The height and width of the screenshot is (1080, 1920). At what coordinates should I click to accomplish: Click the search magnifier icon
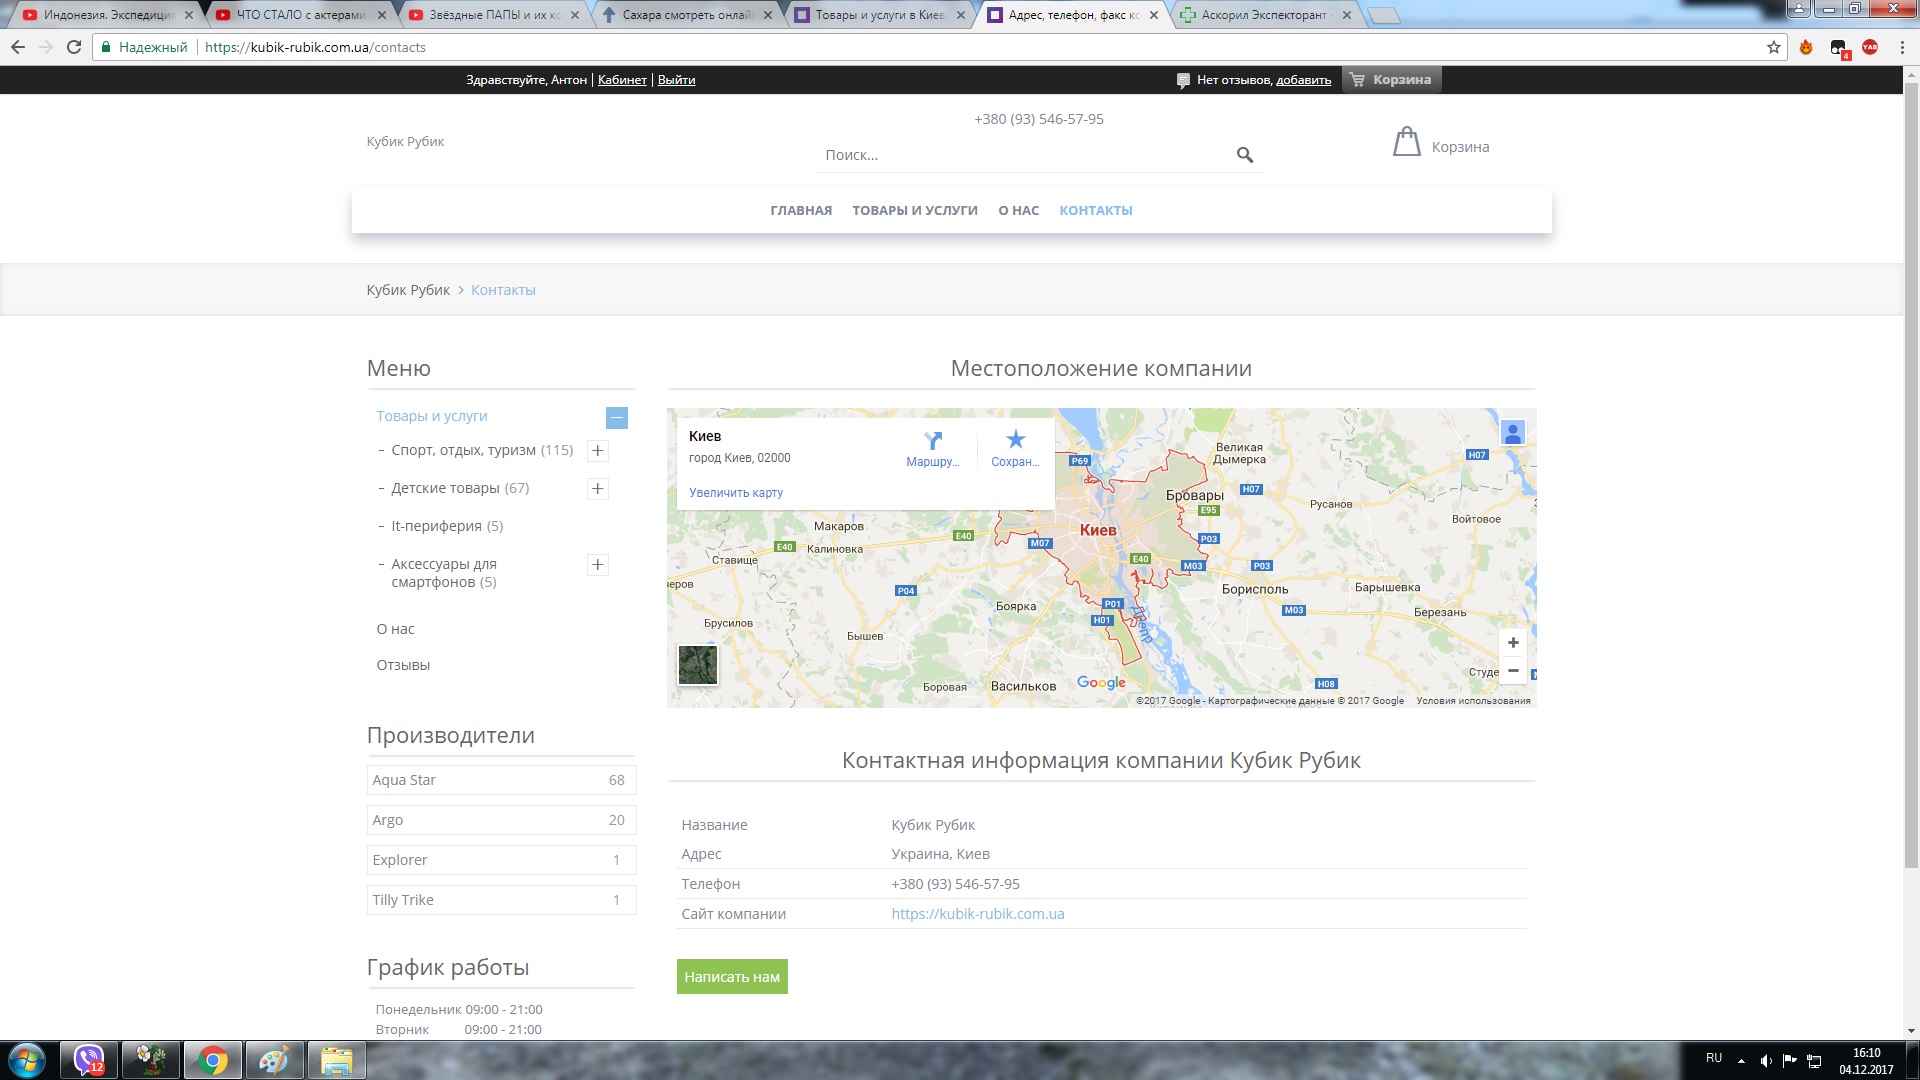click(x=1244, y=155)
